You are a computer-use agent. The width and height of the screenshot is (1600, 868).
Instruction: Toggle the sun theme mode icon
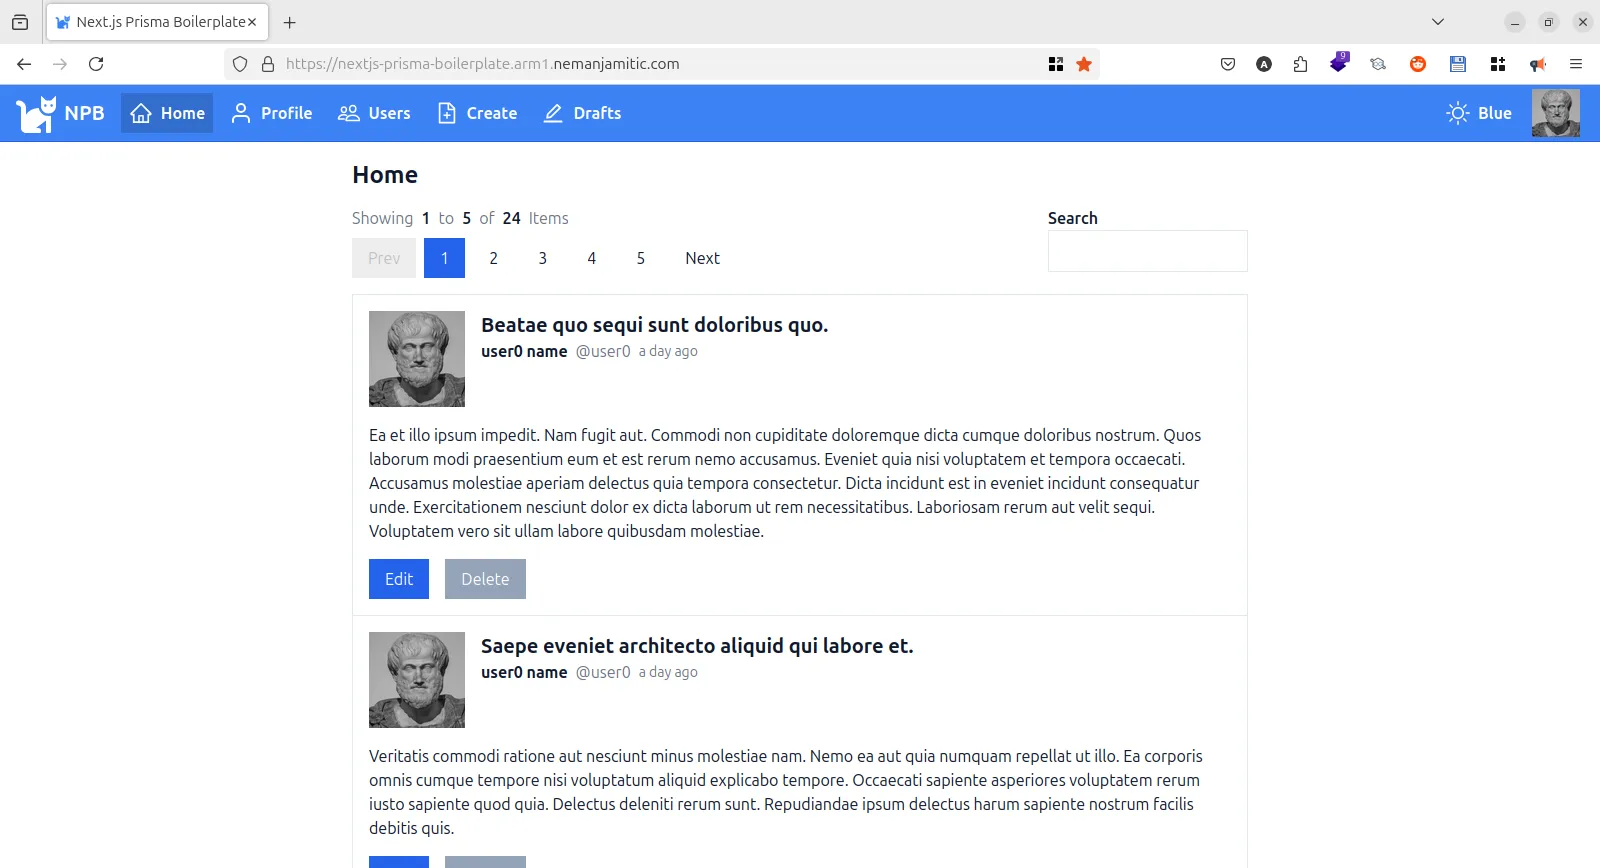coord(1457,113)
